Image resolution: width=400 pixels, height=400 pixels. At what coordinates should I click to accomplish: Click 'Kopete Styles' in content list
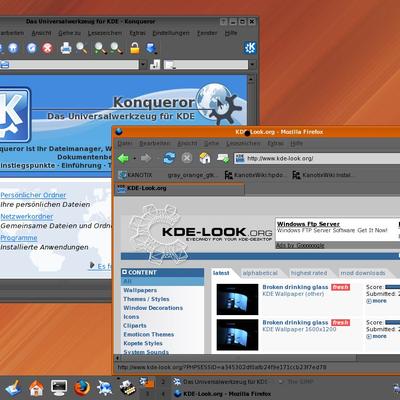[x=143, y=343]
